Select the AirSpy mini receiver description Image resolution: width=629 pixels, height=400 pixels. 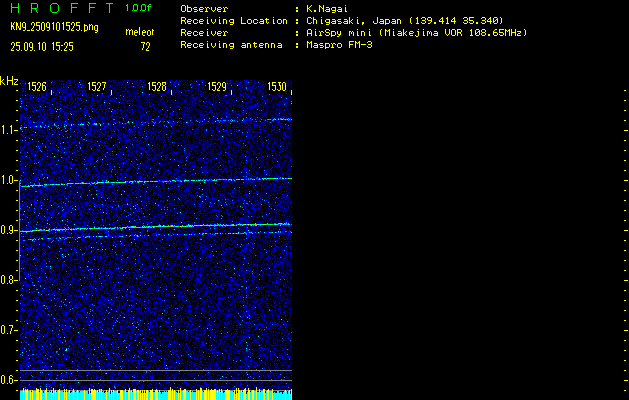(x=417, y=33)
